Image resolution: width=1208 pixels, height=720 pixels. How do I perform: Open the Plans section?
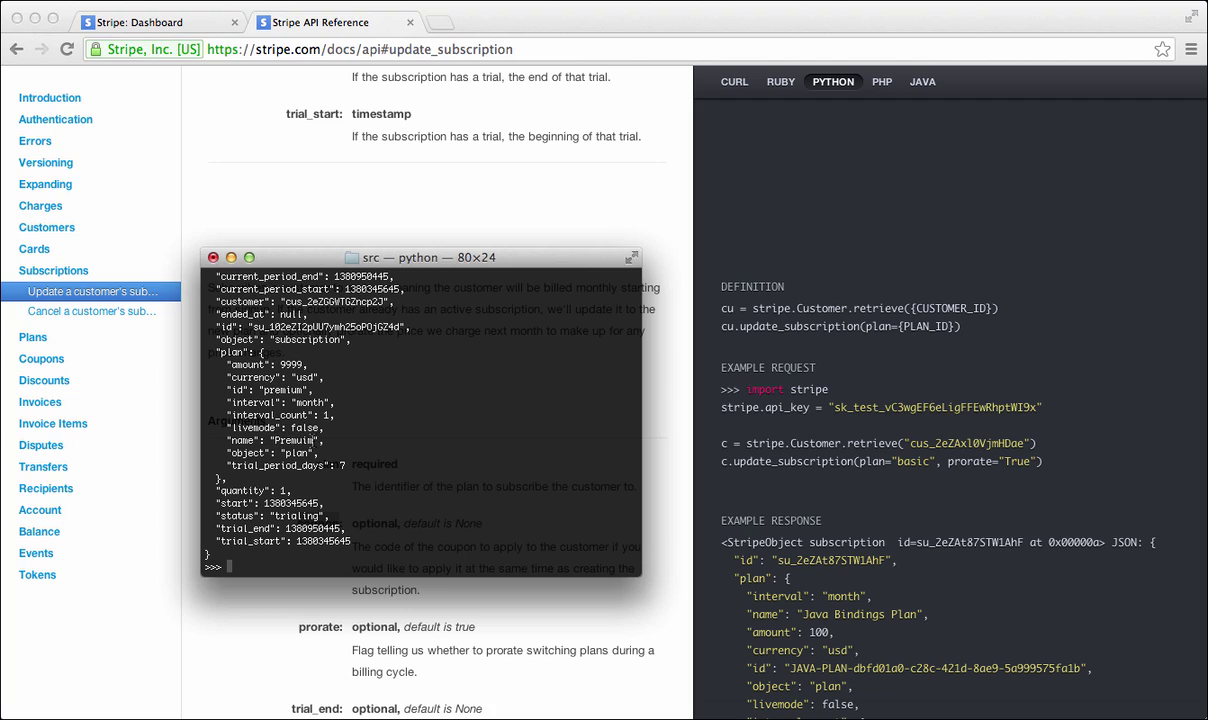tap(33, 338)
